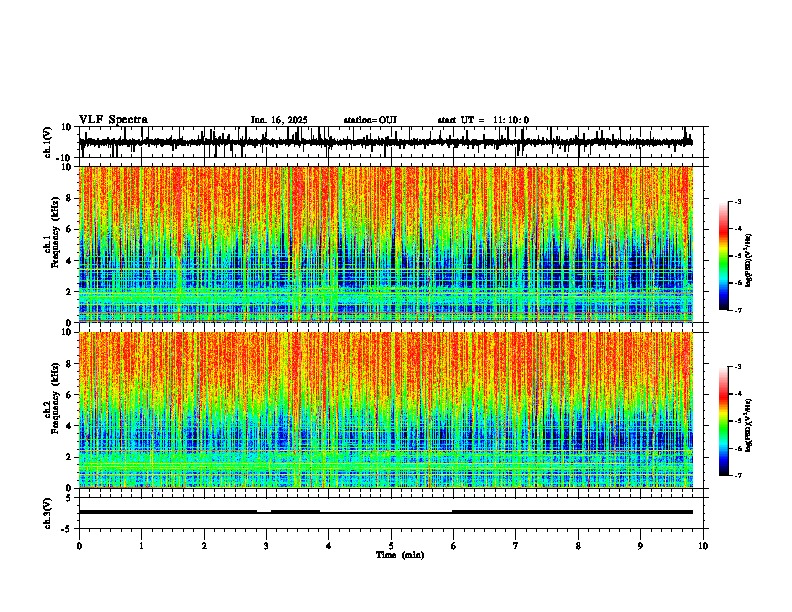Click the time axis tick label "3"
Image resolution: width=792 pixels, height=612 pixels.
266,546
